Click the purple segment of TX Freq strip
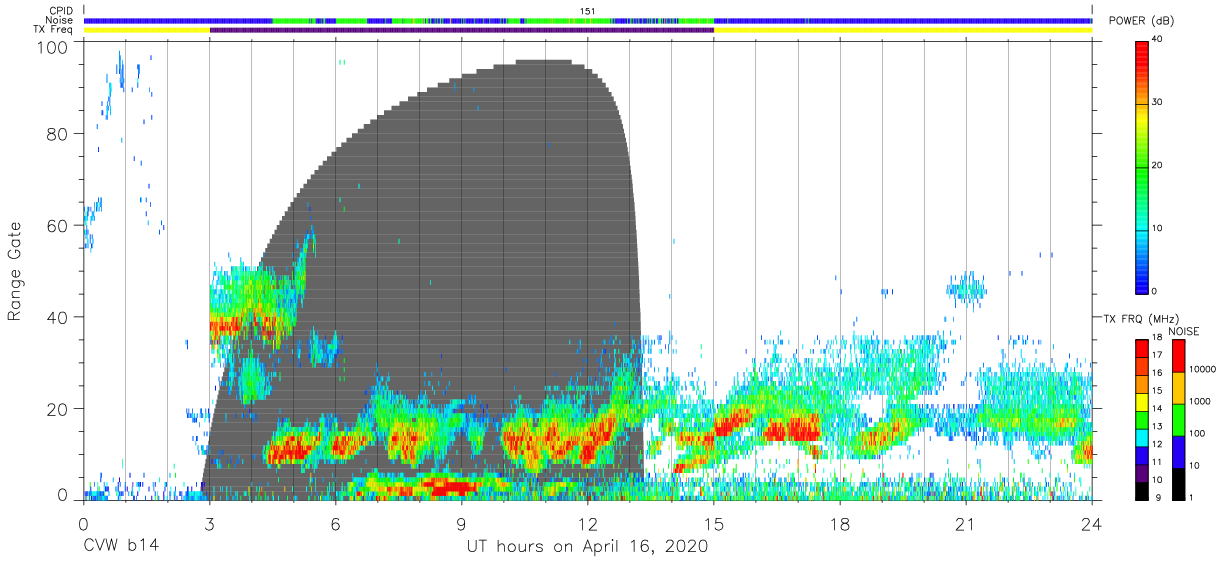Screen dimensions: 1228x567 pos(461,30)
